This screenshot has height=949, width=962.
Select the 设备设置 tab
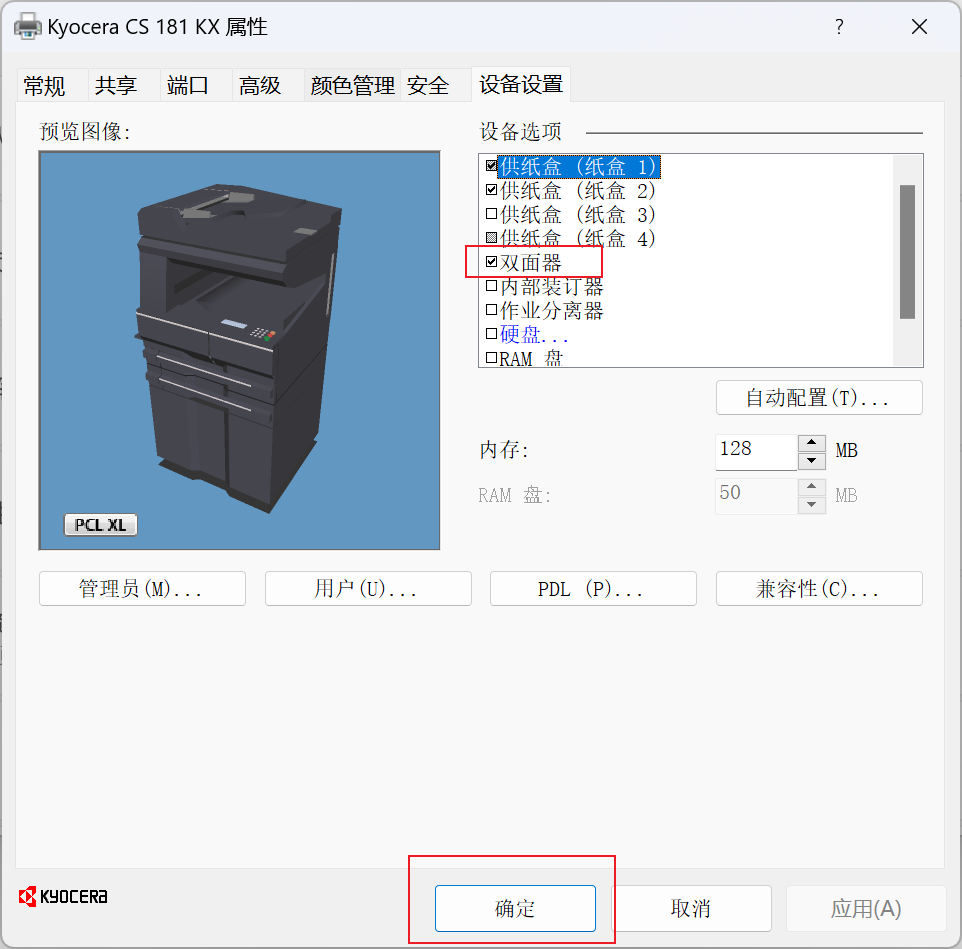click(x=521, y=84)
